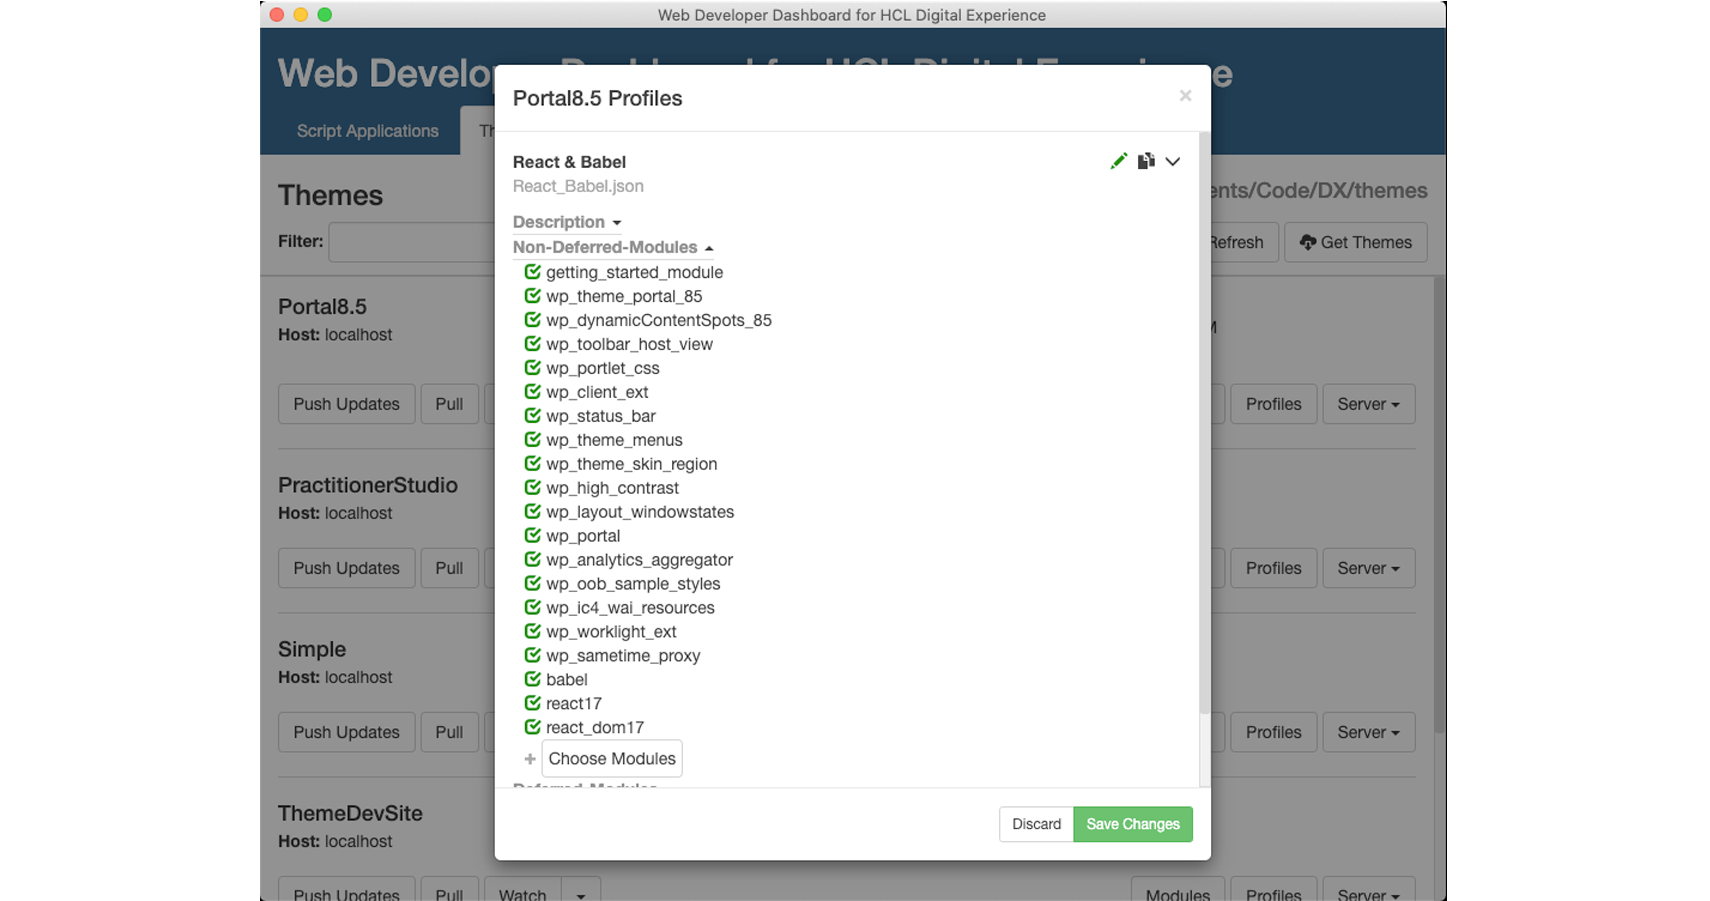1710x901 pixels.
Task: Click the plus icon beside Choose Modules
Action: [530, 759]
